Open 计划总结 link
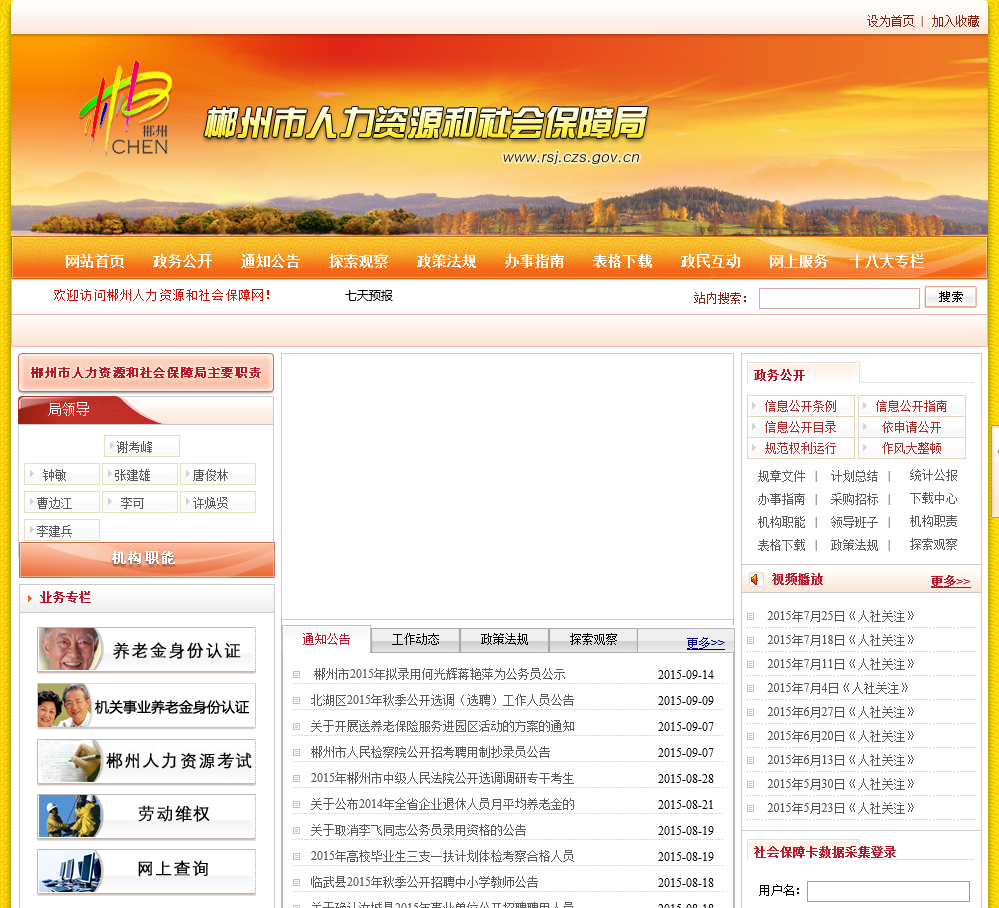999x908 pixels. 854,476
